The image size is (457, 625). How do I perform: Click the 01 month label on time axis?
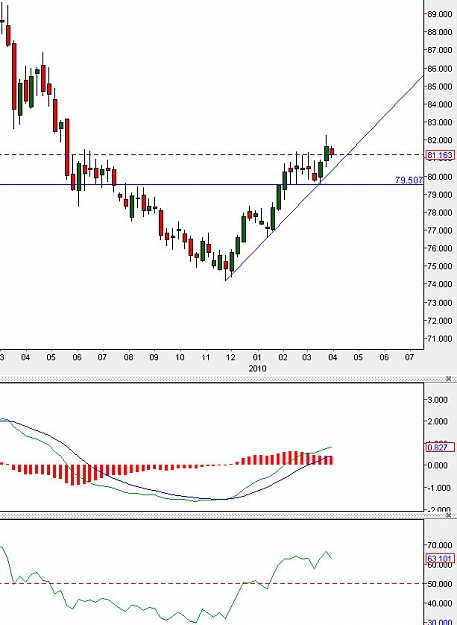point(257,357)
